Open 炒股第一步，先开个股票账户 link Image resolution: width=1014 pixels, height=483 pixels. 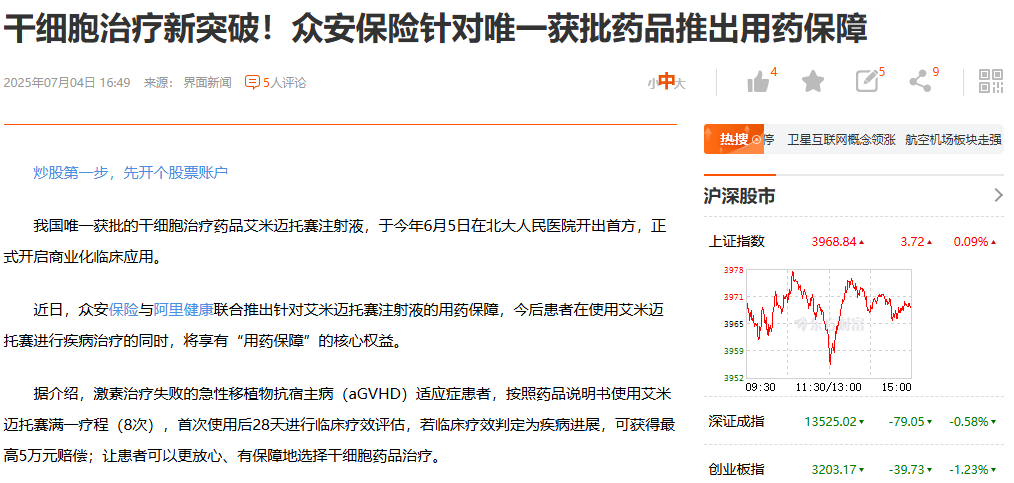point(130,173)
